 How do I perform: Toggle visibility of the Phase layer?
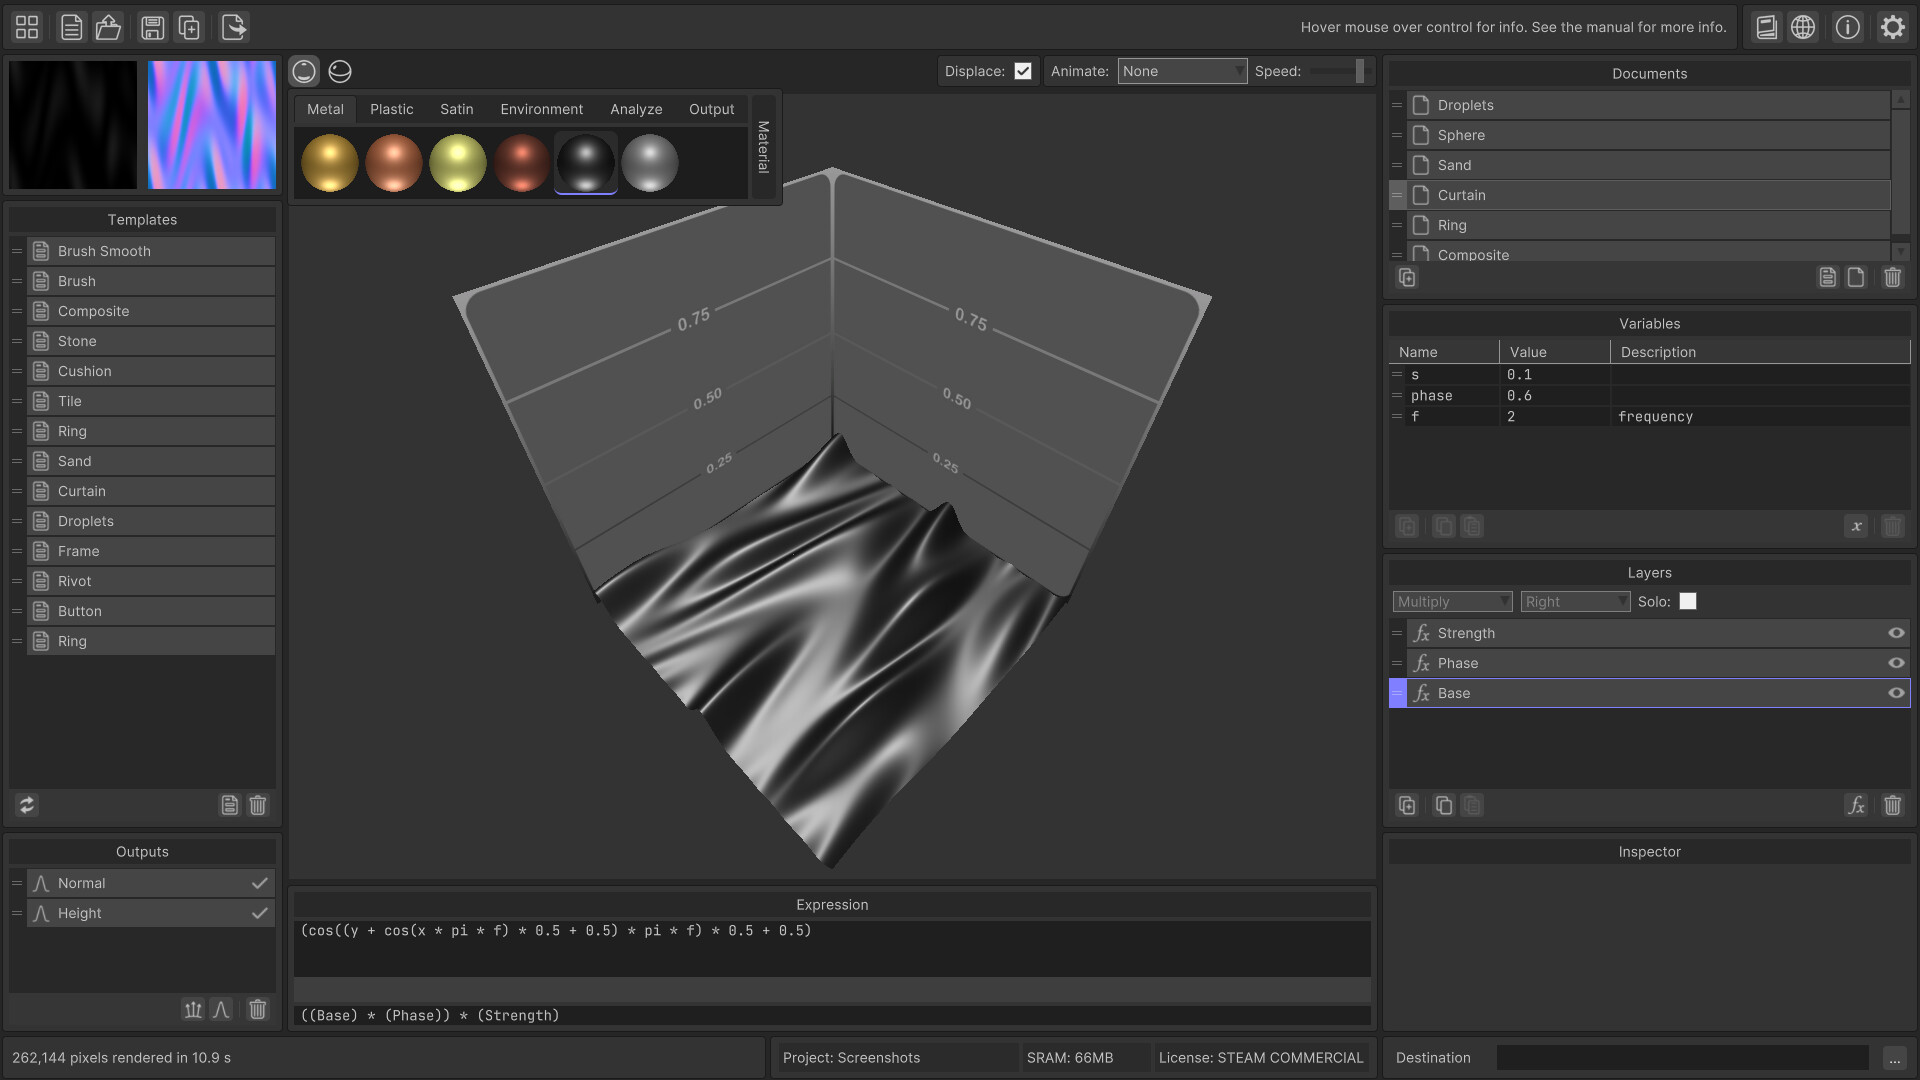point(1896,662)
